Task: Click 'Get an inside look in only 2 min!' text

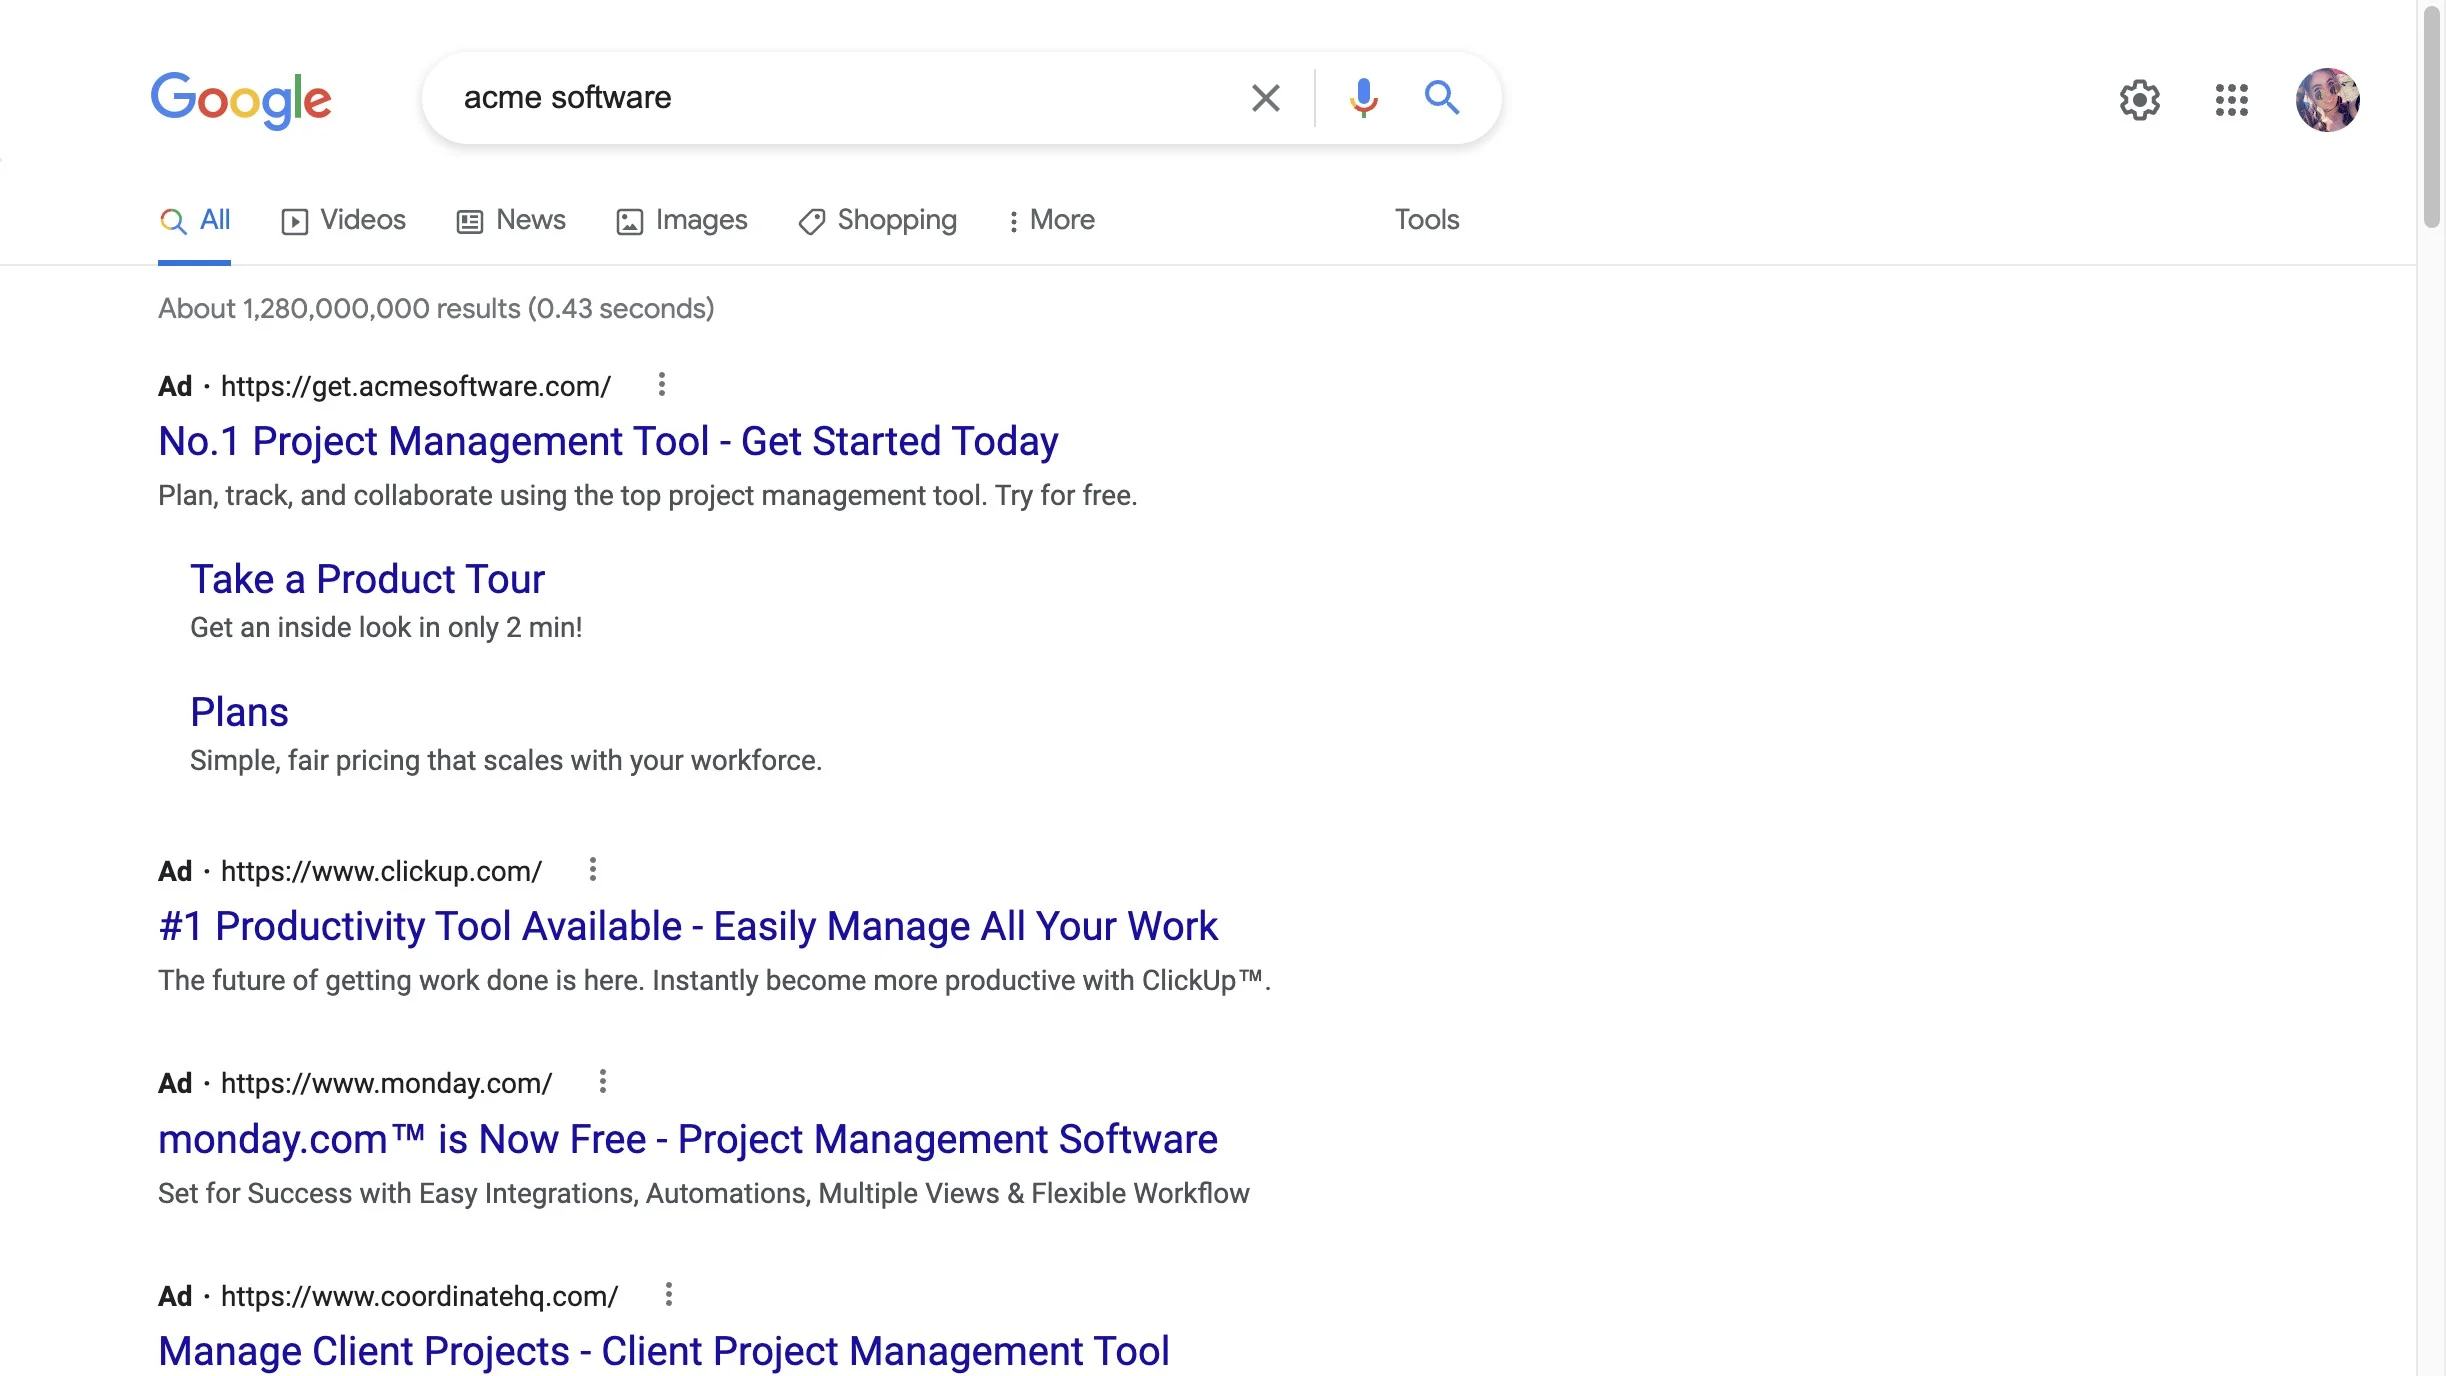Action: point(386,627)
